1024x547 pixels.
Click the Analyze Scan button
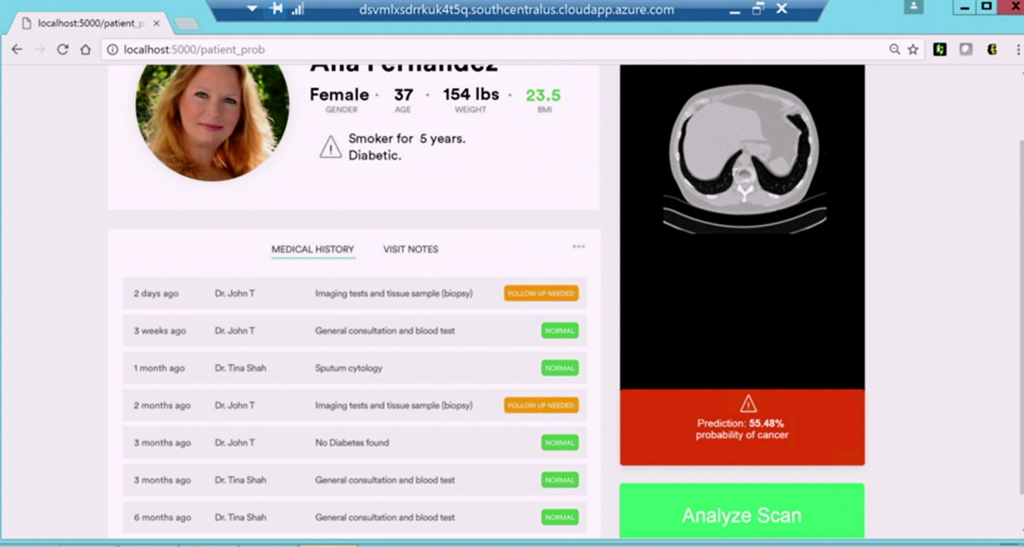(x=742, y=511)
